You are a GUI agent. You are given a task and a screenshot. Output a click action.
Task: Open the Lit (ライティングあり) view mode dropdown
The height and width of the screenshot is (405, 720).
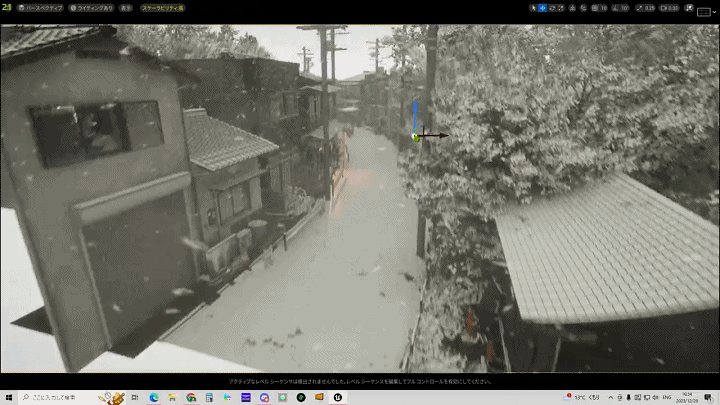[91, 8]
